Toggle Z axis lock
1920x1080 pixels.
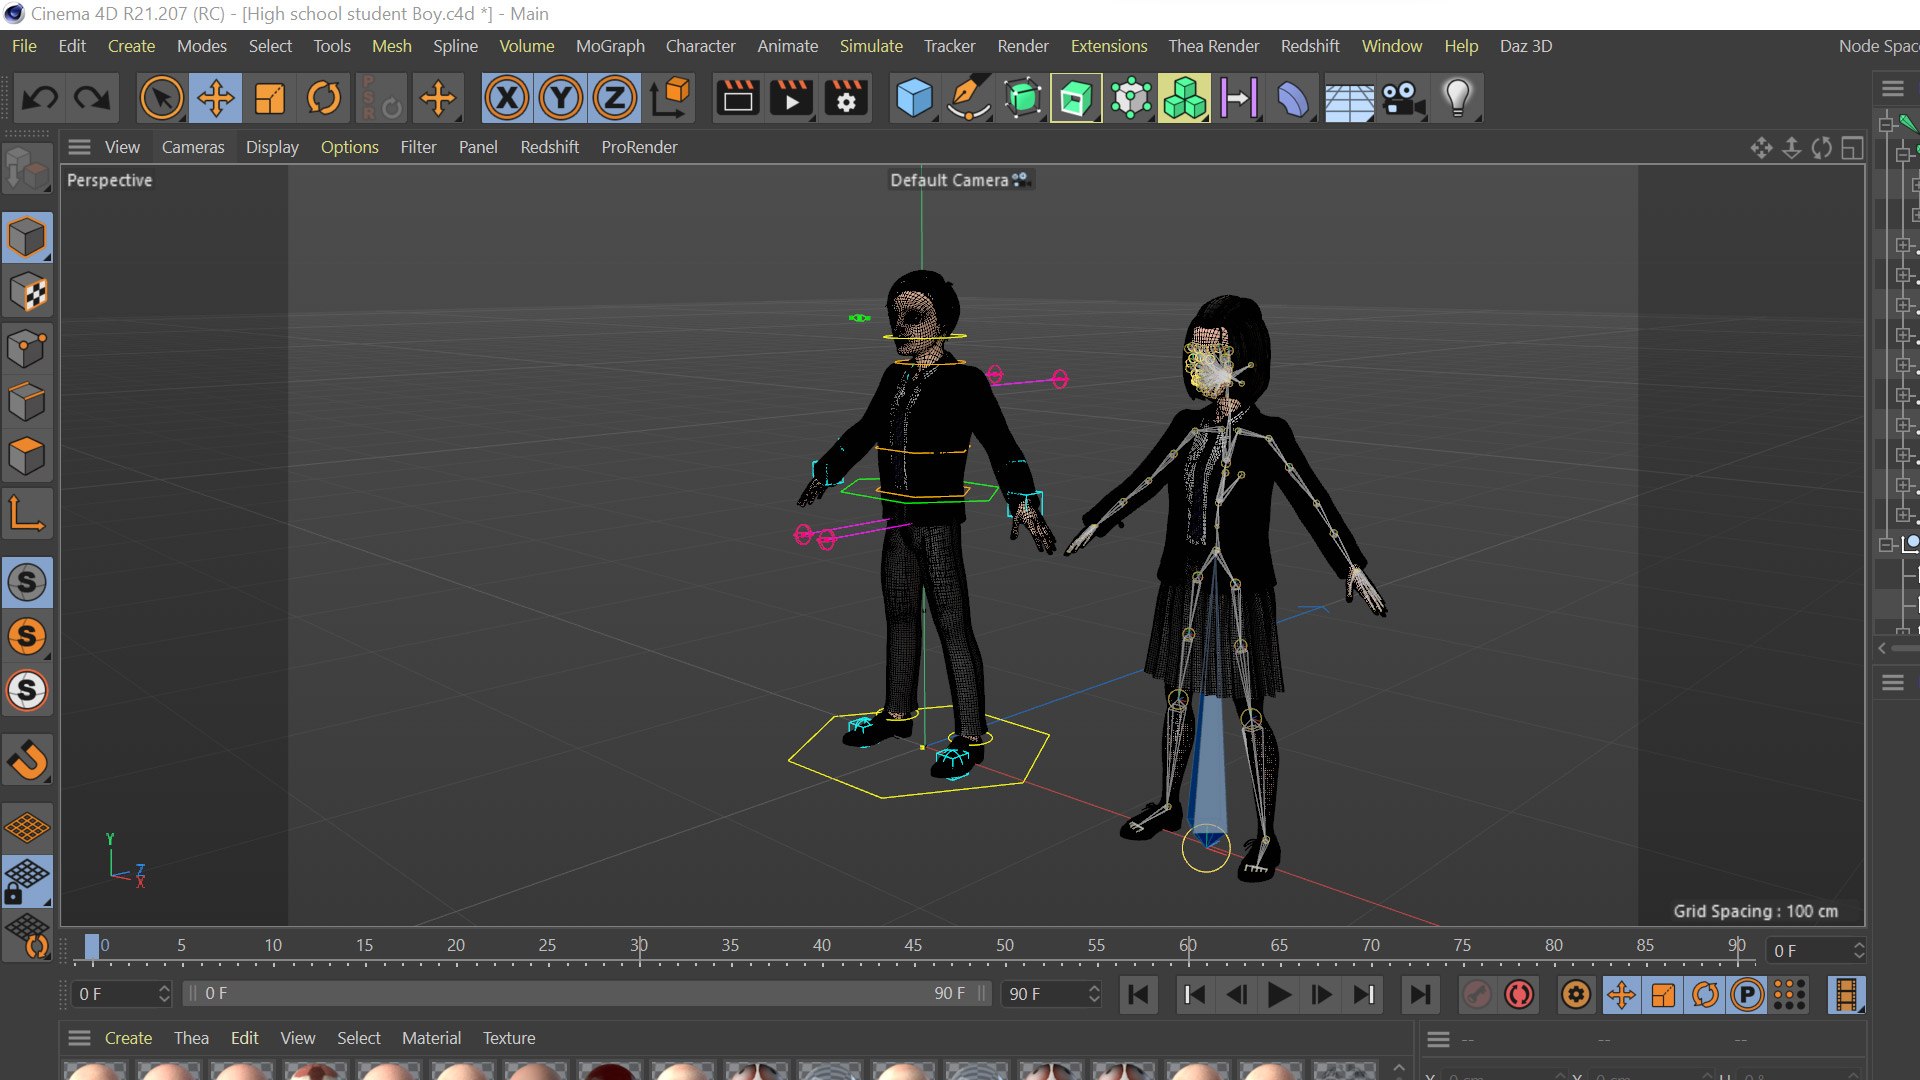615,98
